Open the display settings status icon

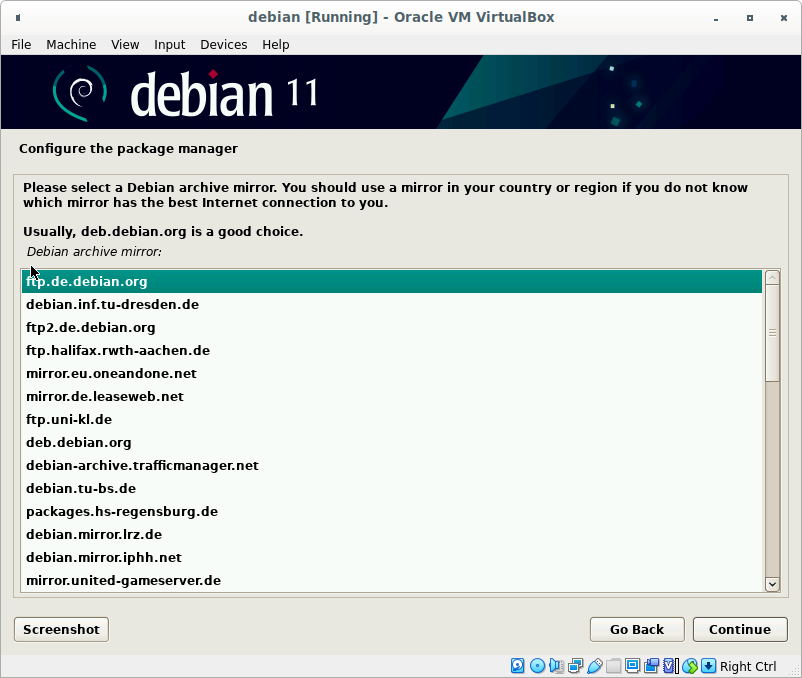[x=632, y=666]
